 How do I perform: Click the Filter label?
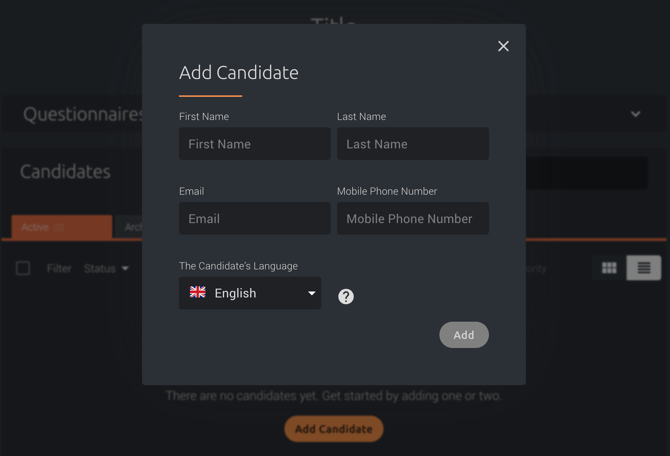tap(59, 268)
